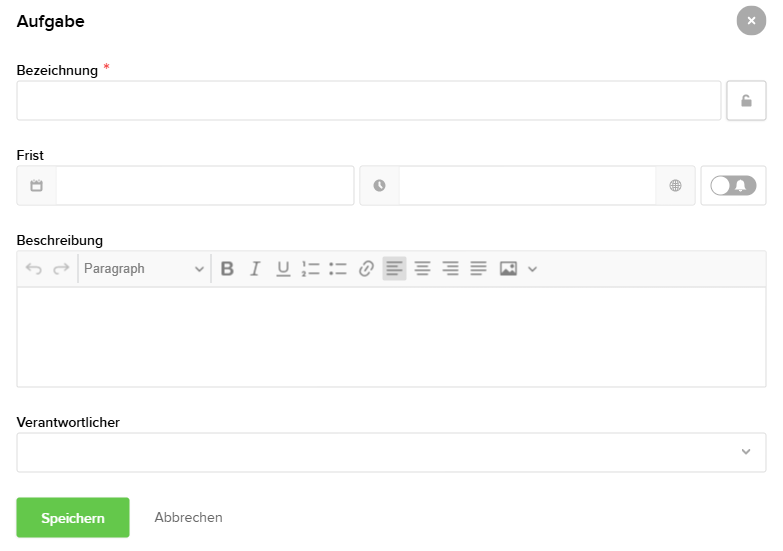Screen dimensions: 783x551
Task: Click the Abbrechen link
Action: (188, 518)
